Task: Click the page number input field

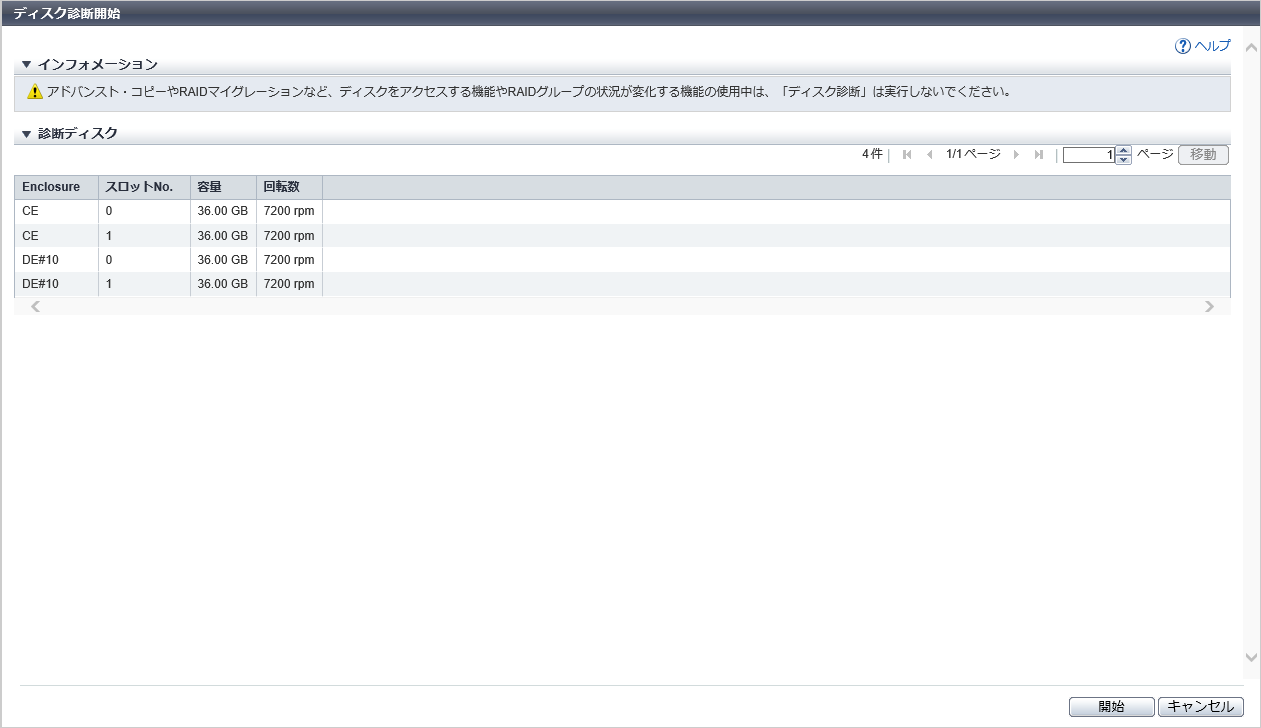Action: click(x=1088, y=155)
